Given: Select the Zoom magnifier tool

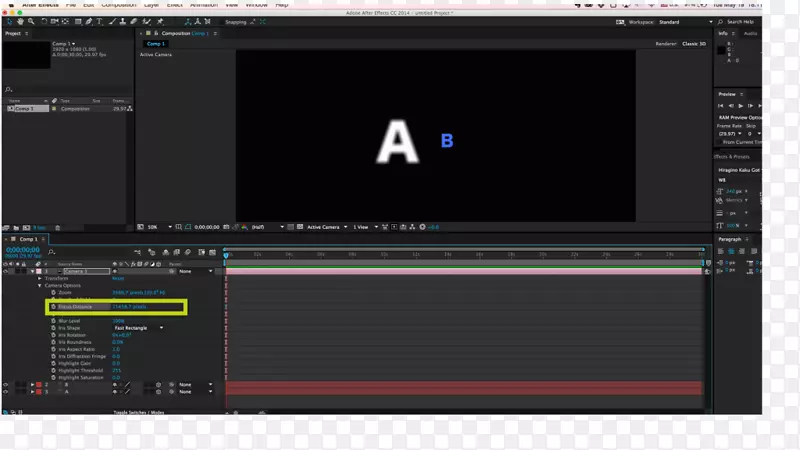Looking at the screenshot, I should (31, 21).
